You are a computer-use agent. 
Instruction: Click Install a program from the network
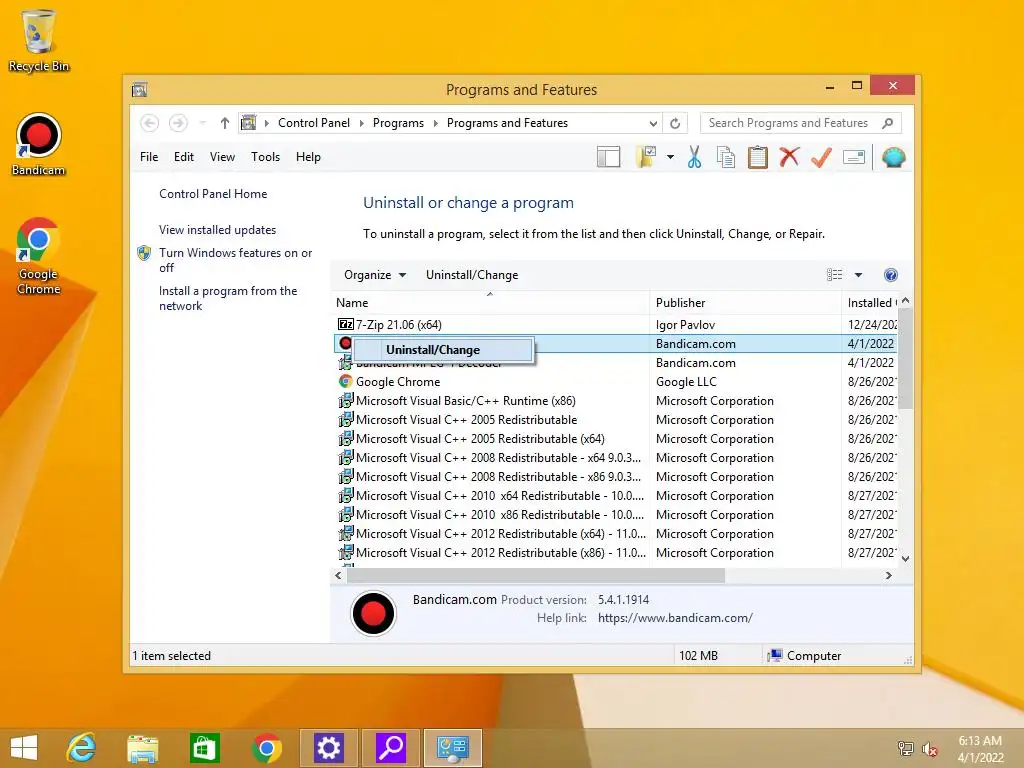228,298
